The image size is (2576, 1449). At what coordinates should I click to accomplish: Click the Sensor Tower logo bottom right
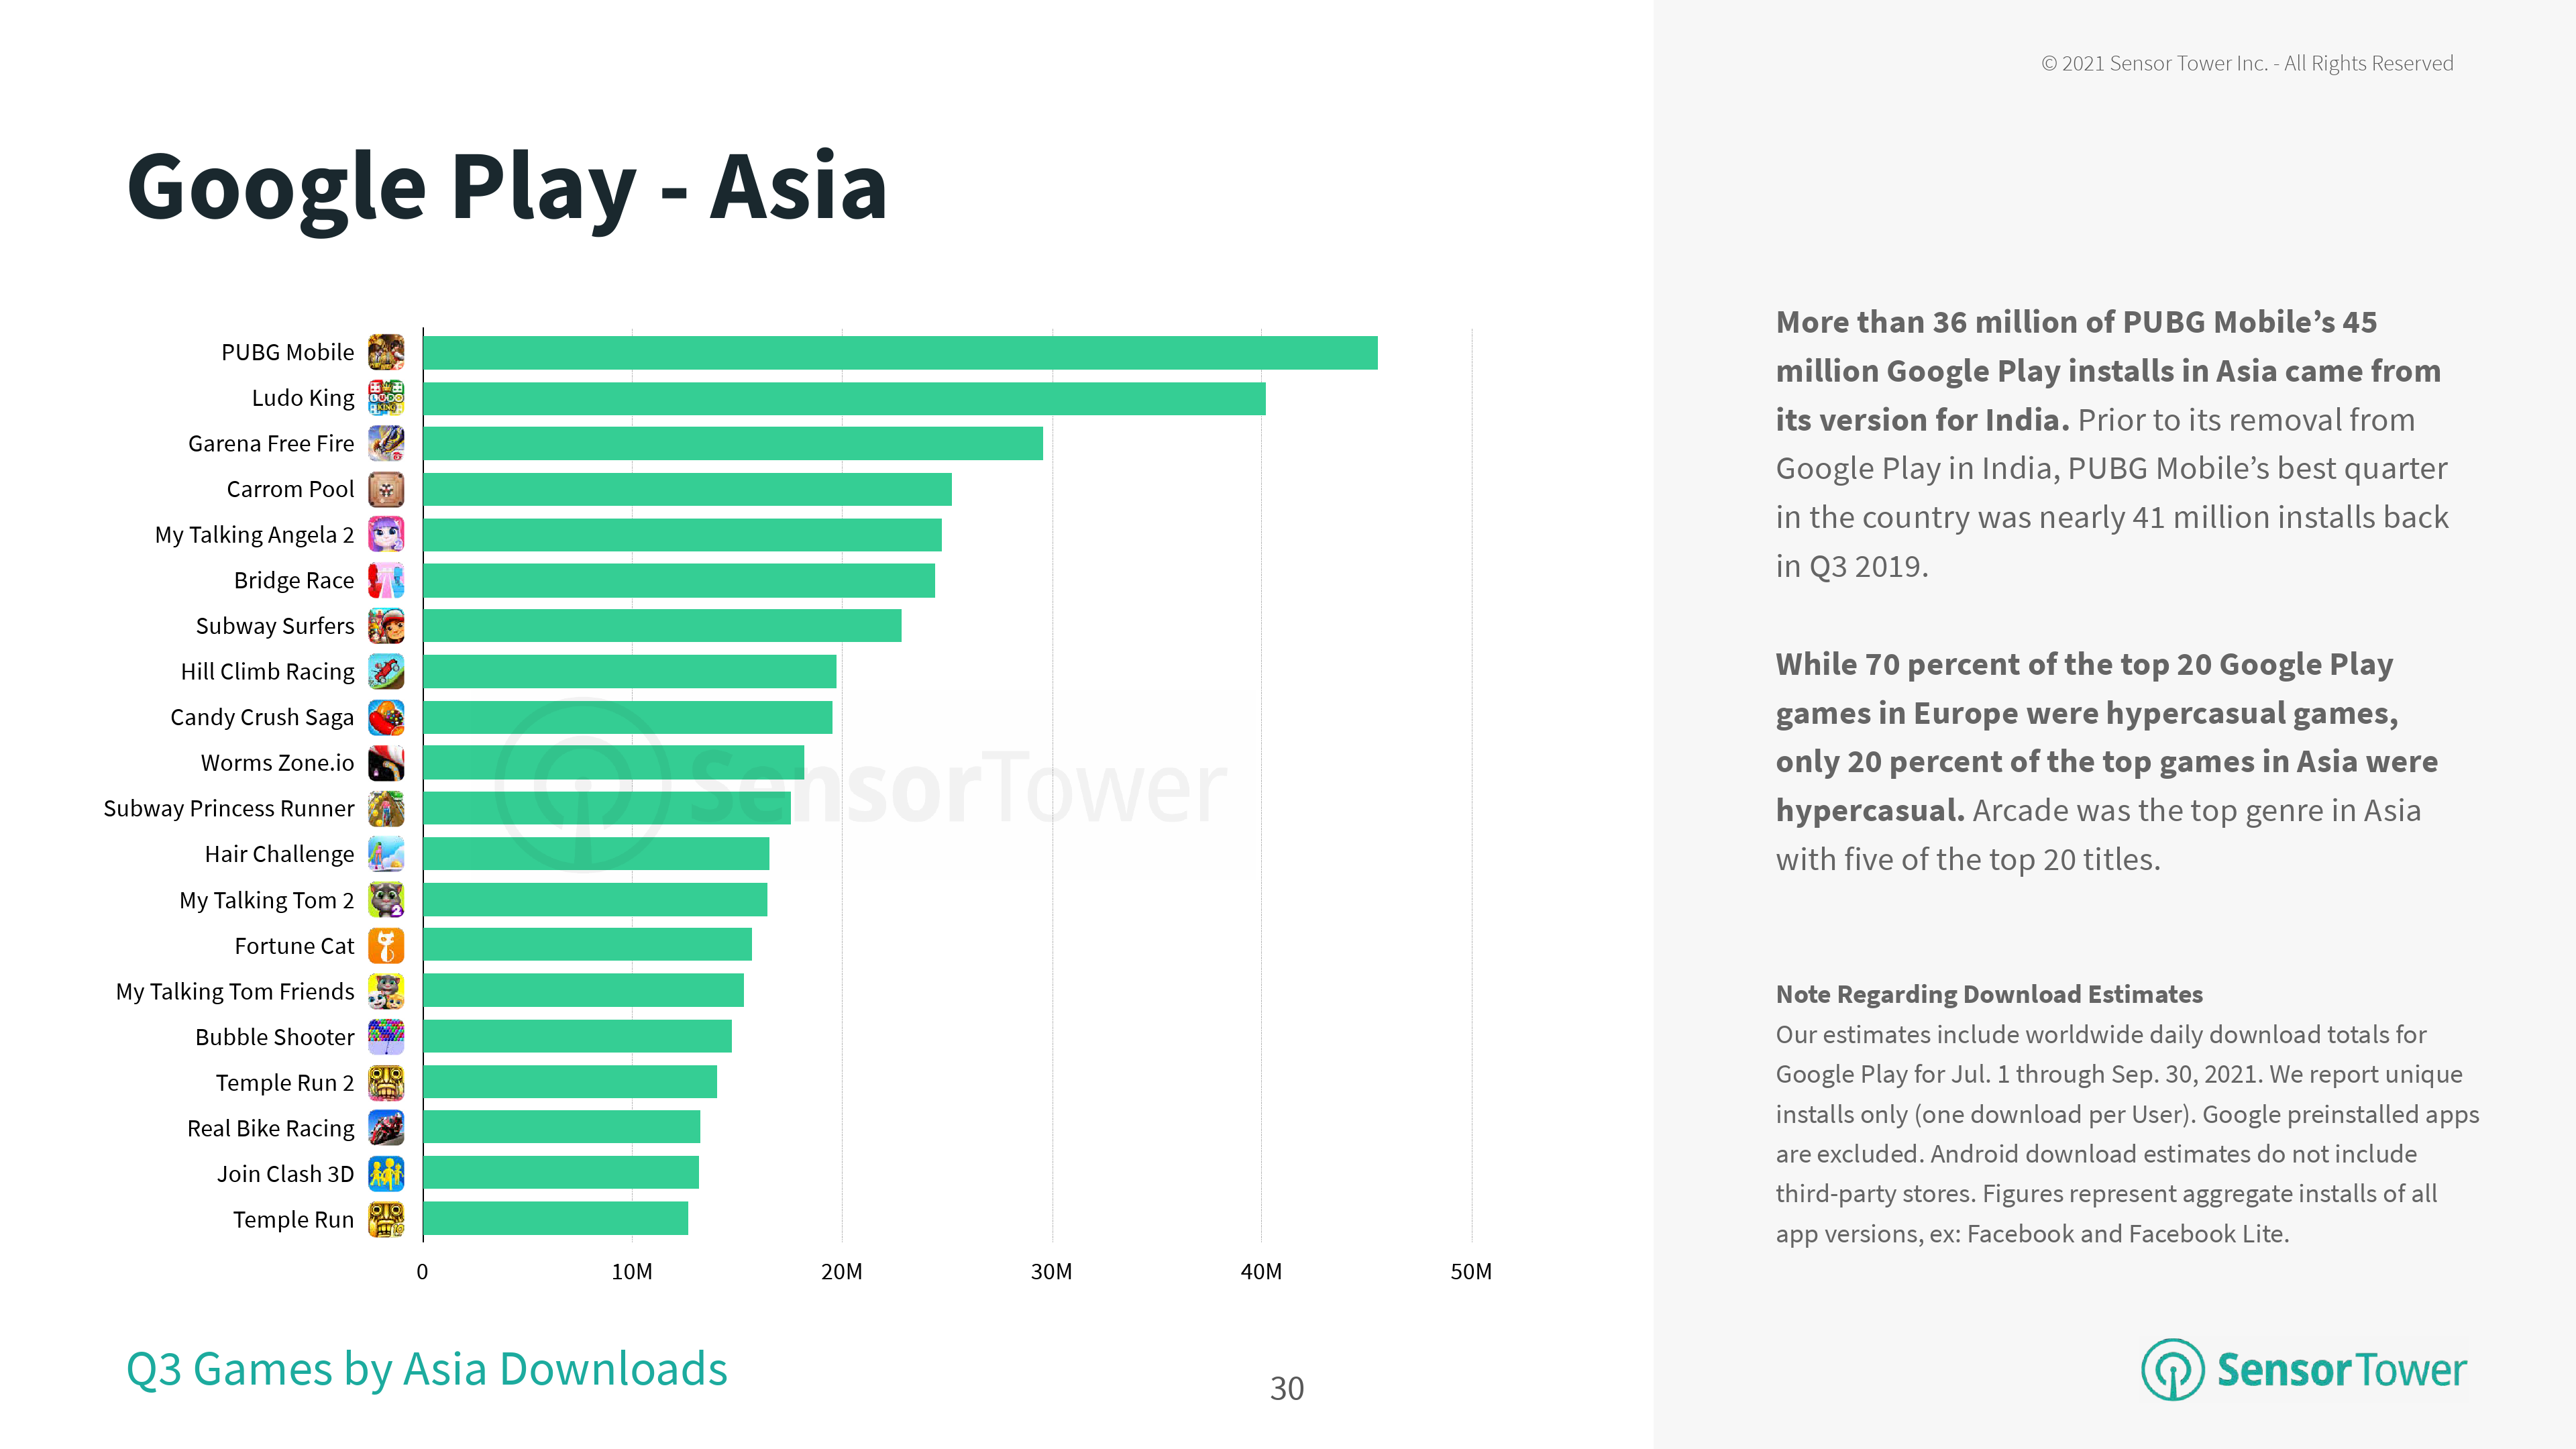[2303, 1369]
